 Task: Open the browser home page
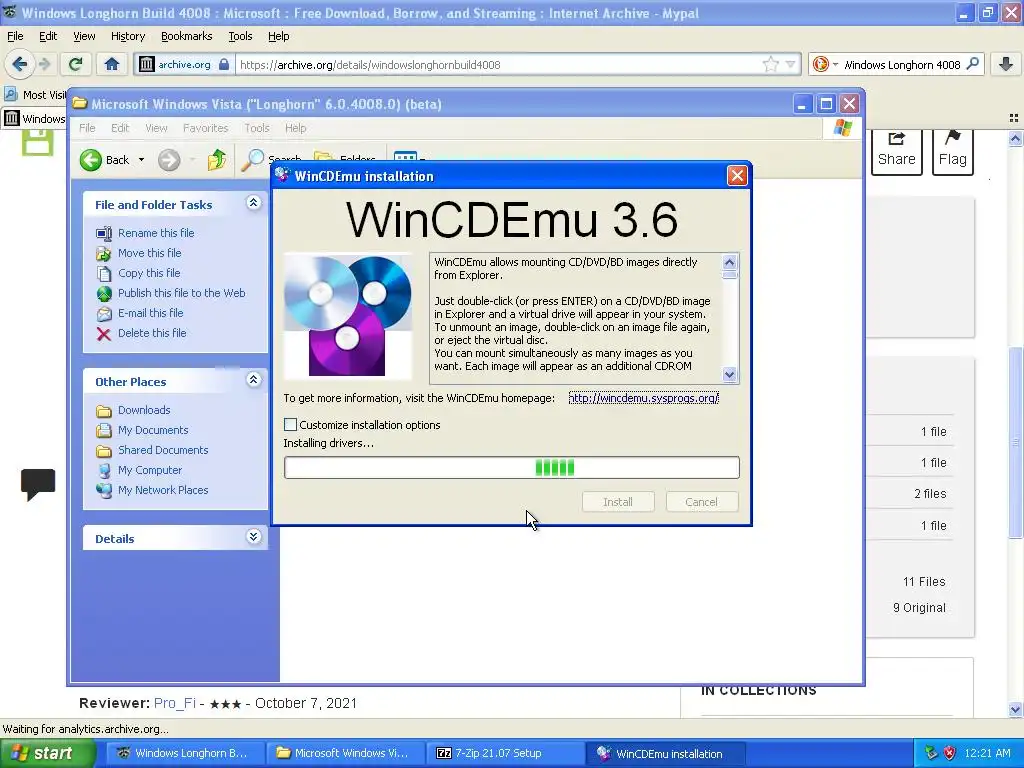tap(112, 64)
